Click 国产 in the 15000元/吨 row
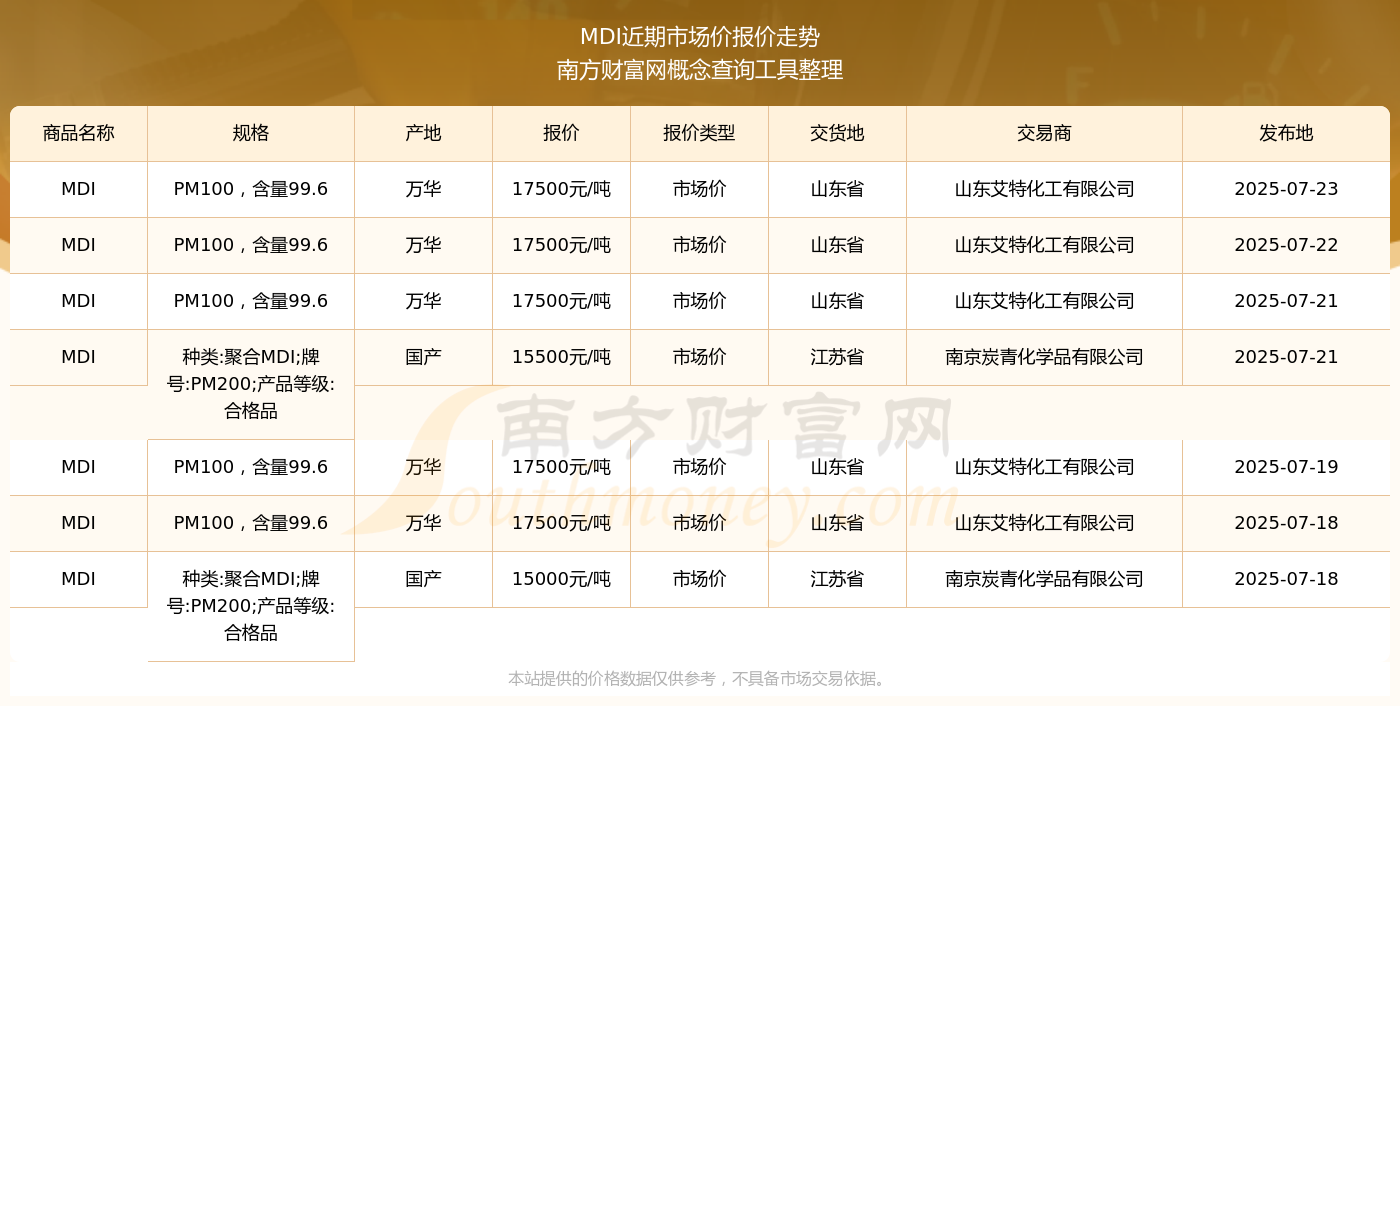The height and width of the screenshot is (1205, 1400). [424, 579]
